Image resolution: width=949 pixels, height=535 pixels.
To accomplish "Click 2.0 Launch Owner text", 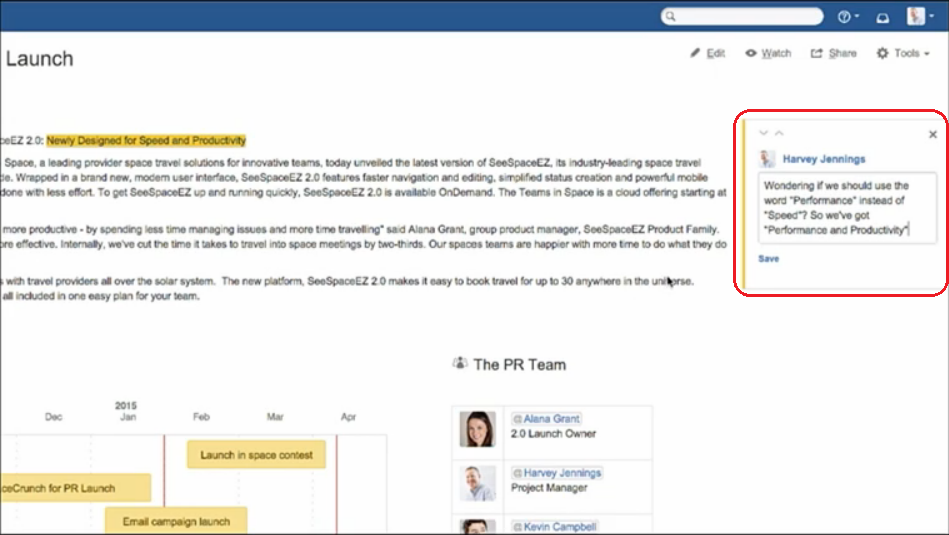I will pyautogui.click(x=553, y=433).
